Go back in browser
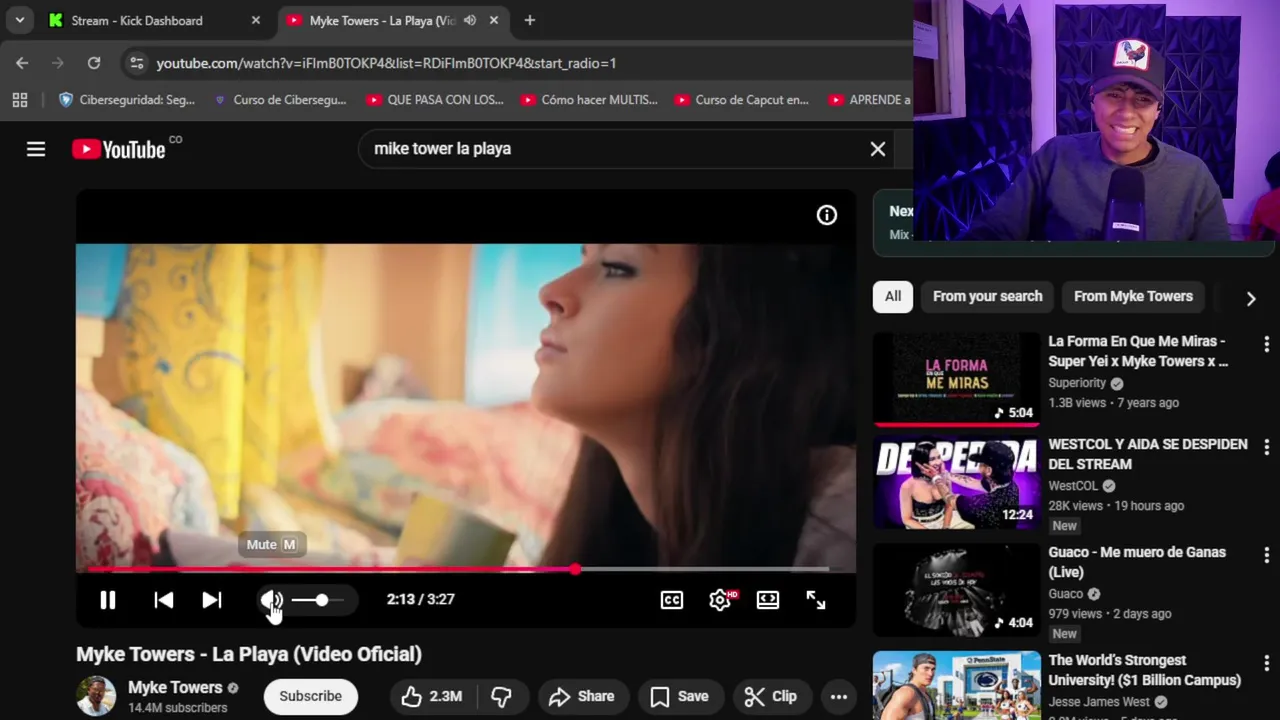The height and width of the screenshot is (720, 1280). (22, 63)
